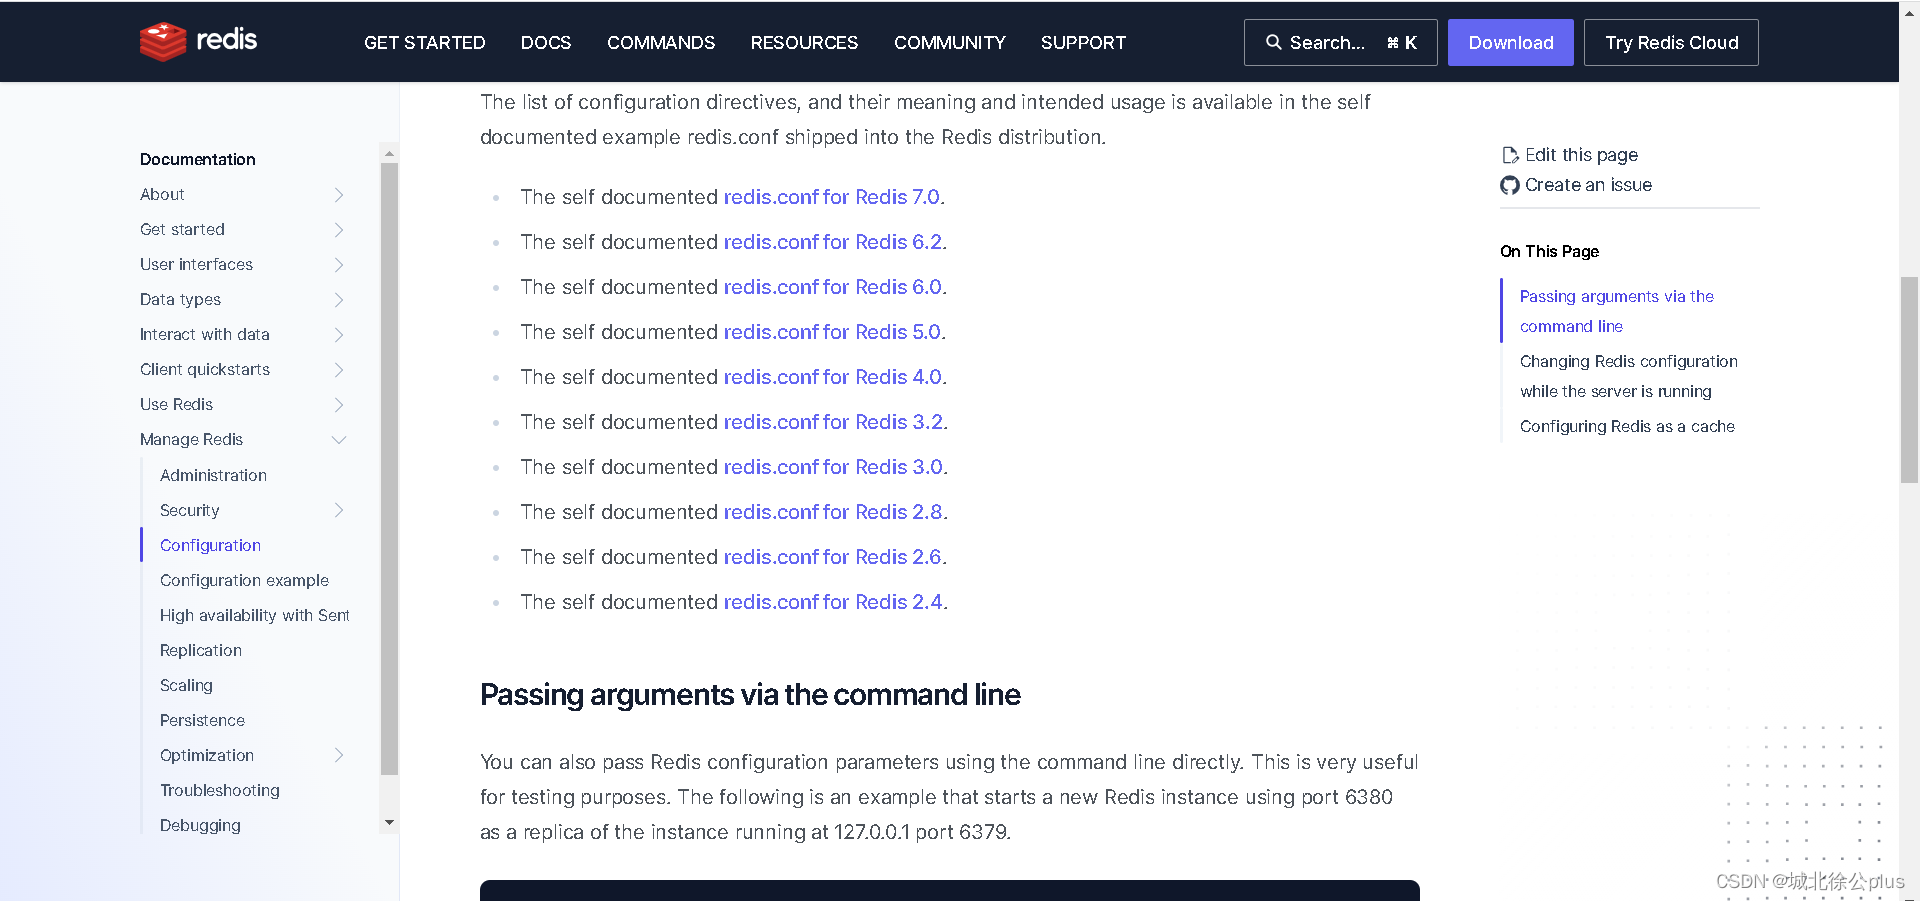
Task: Click the GitHub icon beside Create an issue
Action: coord(1510,185)
